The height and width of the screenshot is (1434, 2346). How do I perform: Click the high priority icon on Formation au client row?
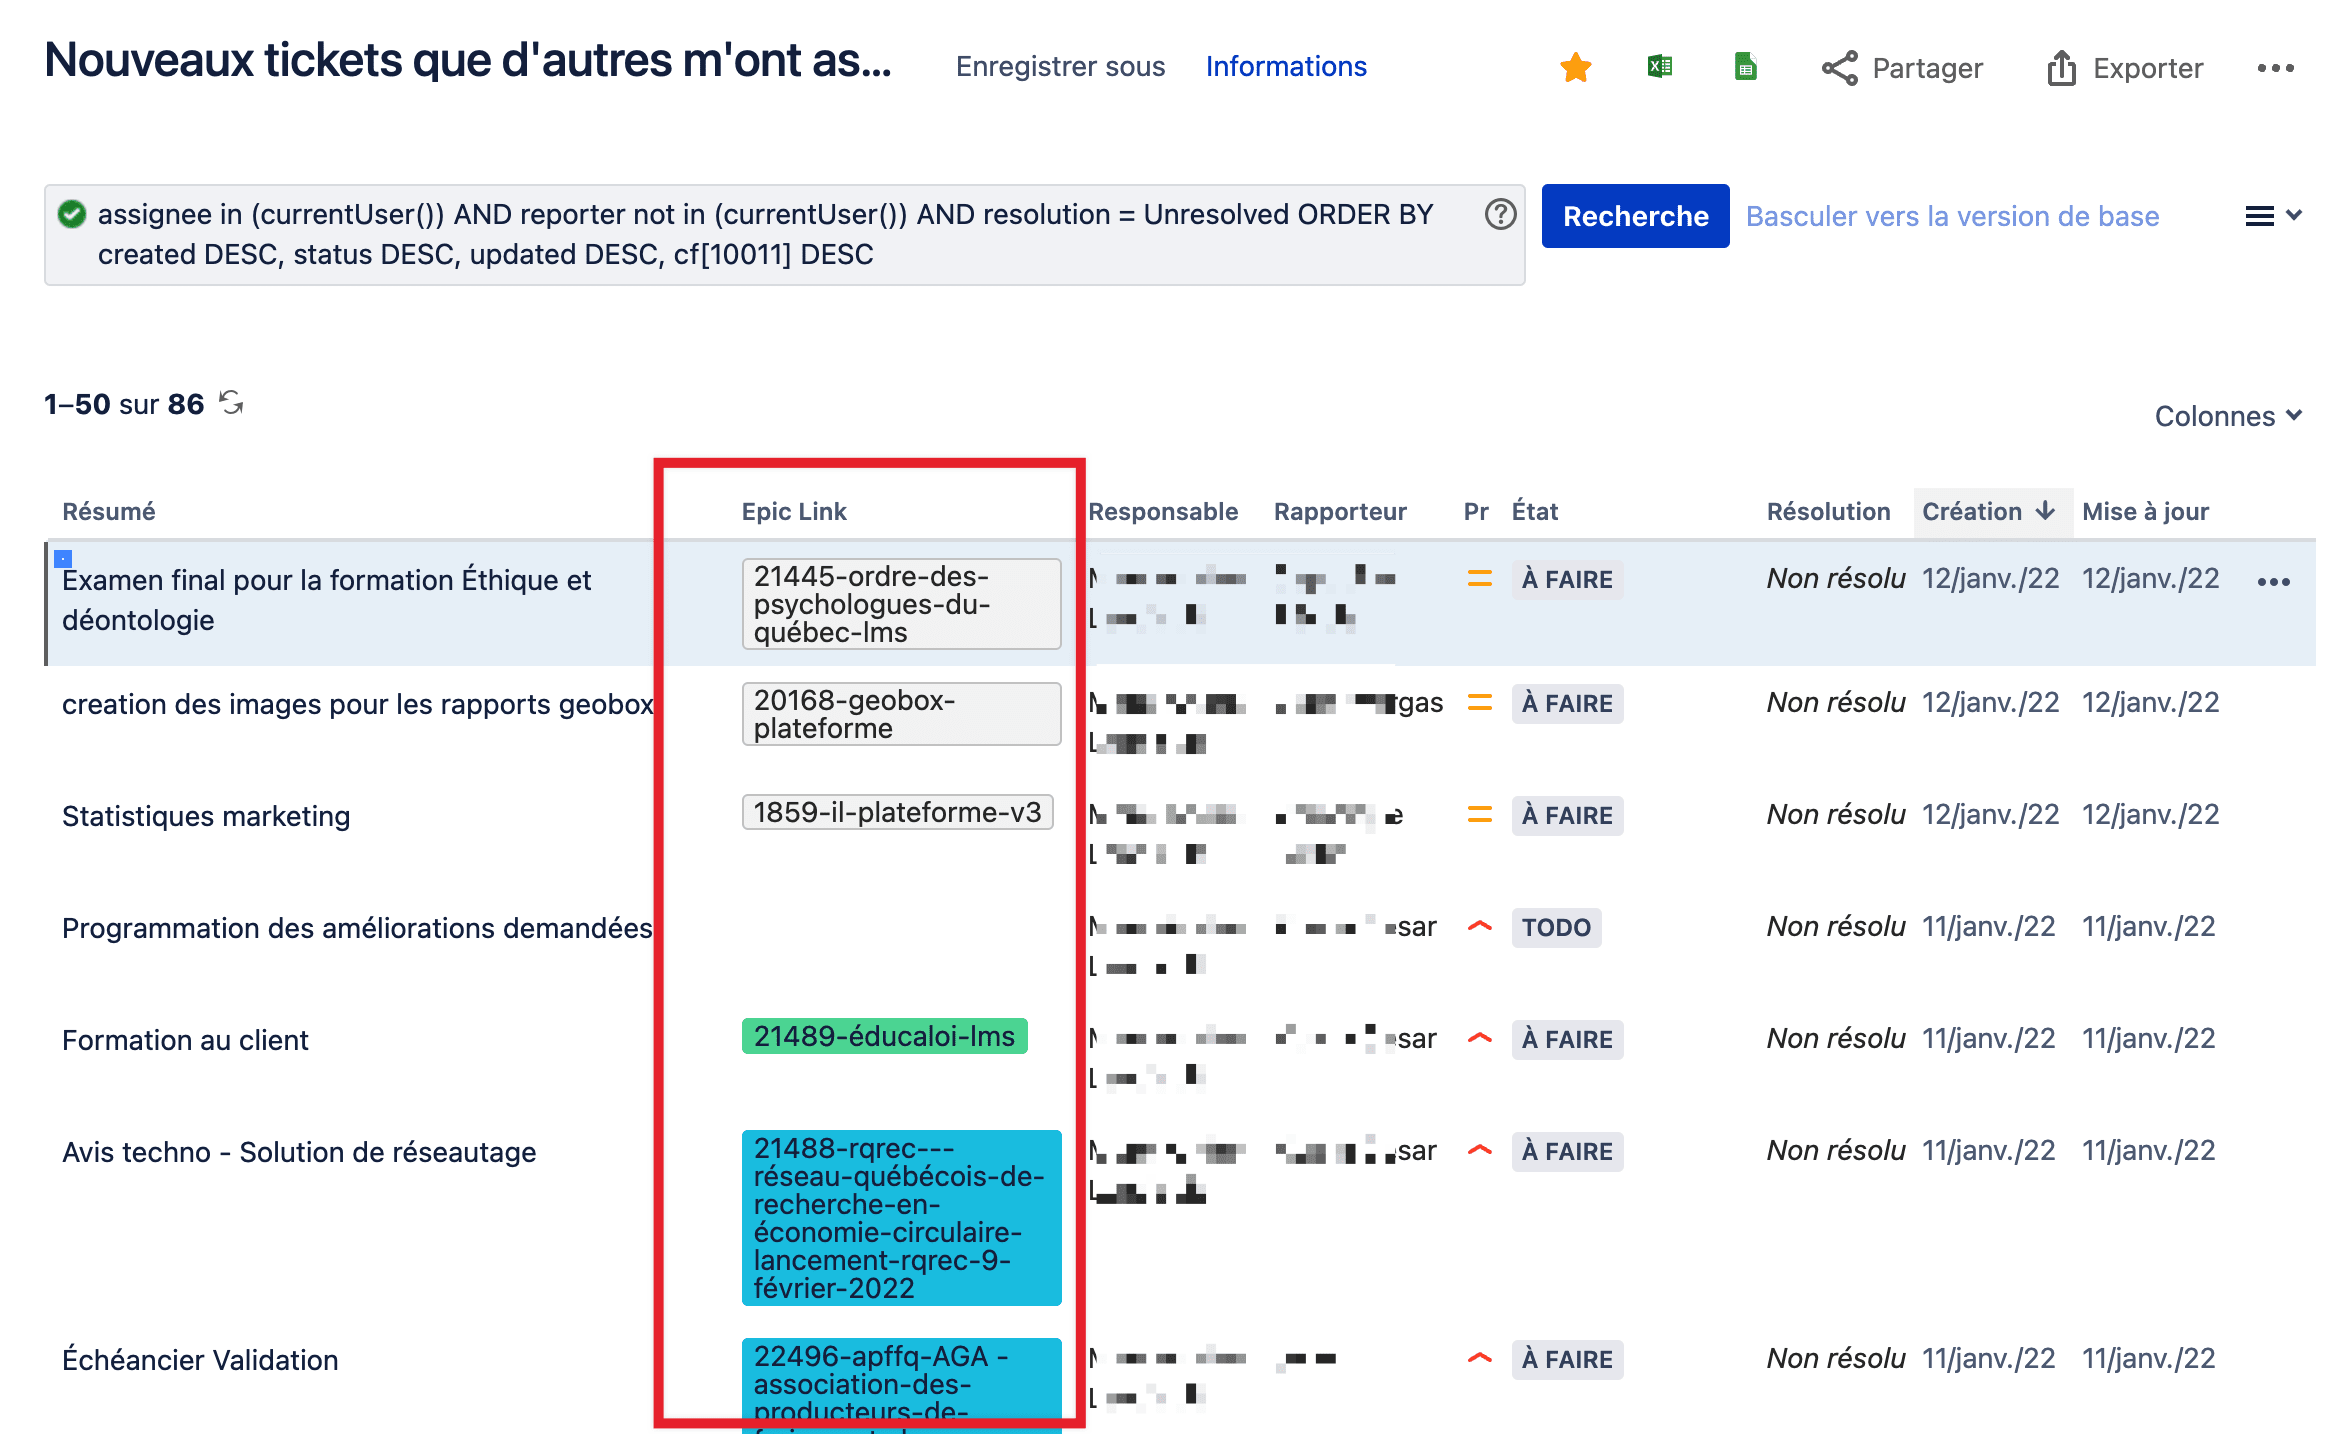1479,1038
